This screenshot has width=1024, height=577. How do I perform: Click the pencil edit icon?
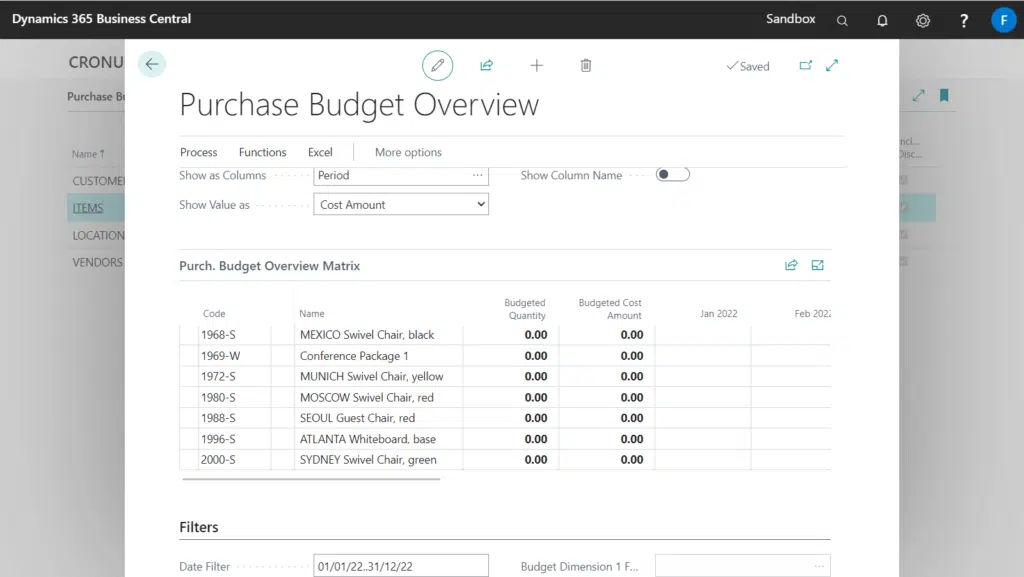437,66
